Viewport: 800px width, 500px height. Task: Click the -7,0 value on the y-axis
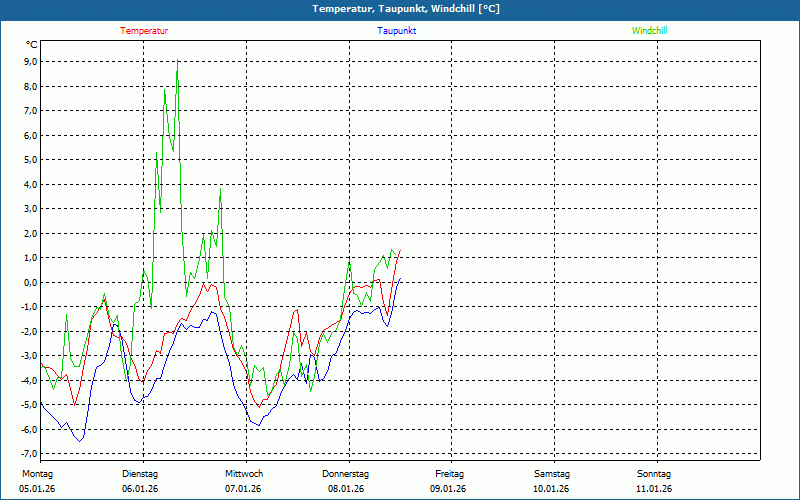click(x=29, y=454)
